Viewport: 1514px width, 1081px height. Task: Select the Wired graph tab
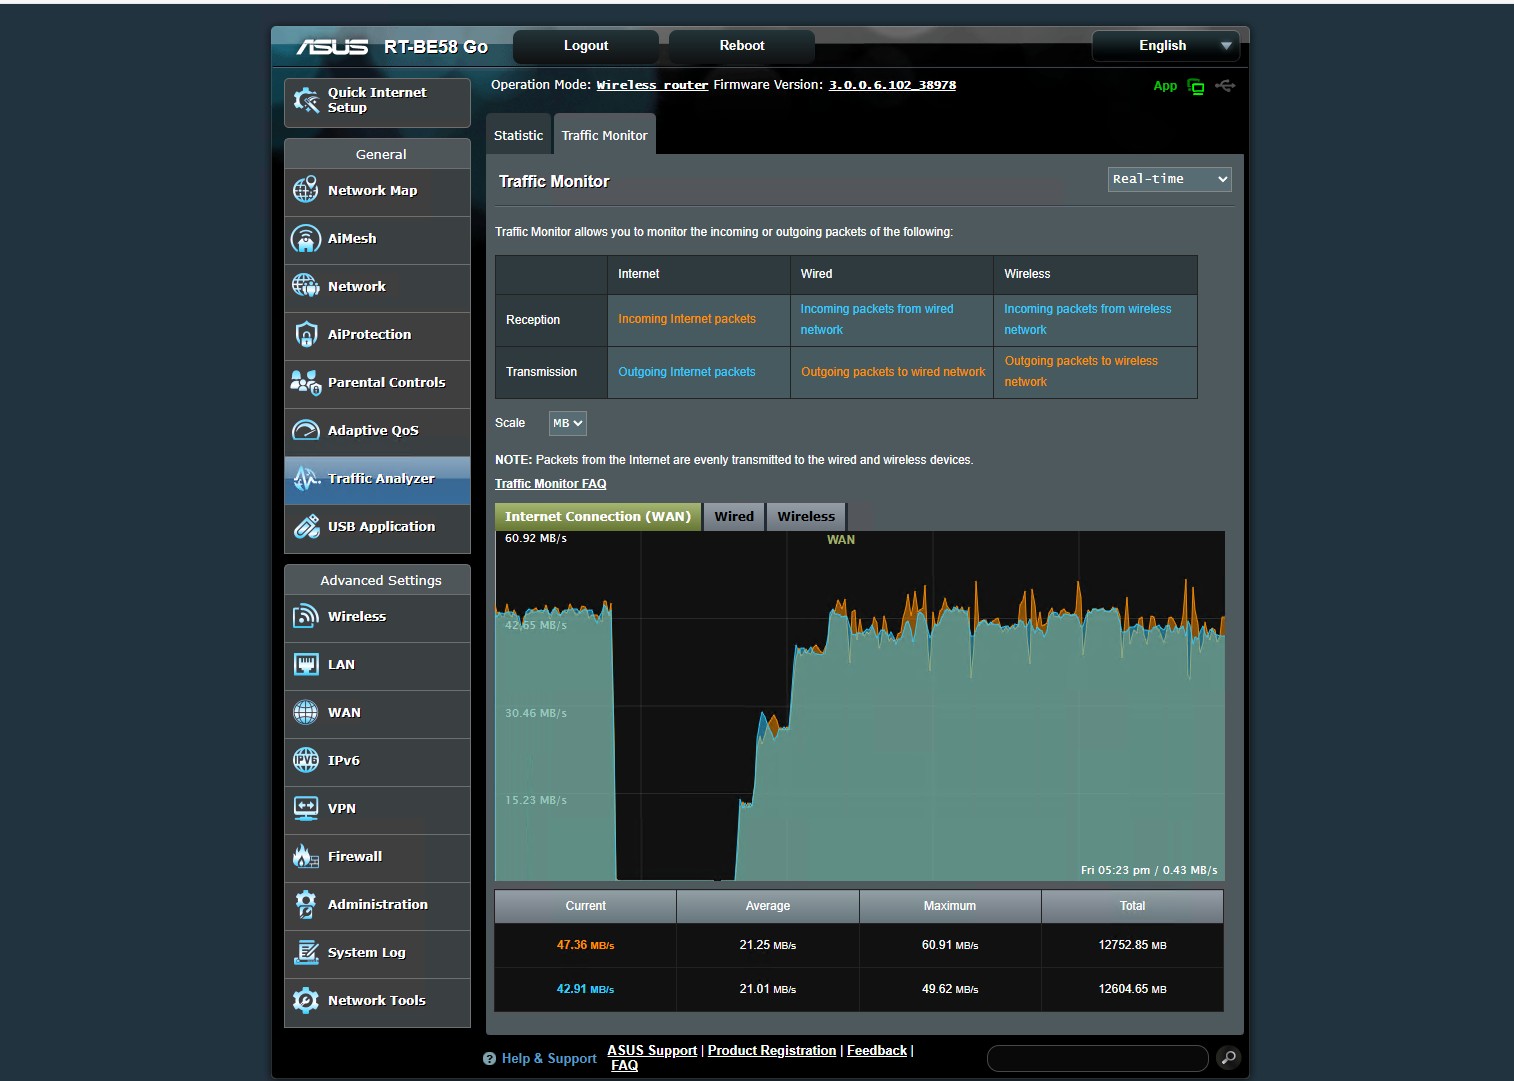point(734,517)
